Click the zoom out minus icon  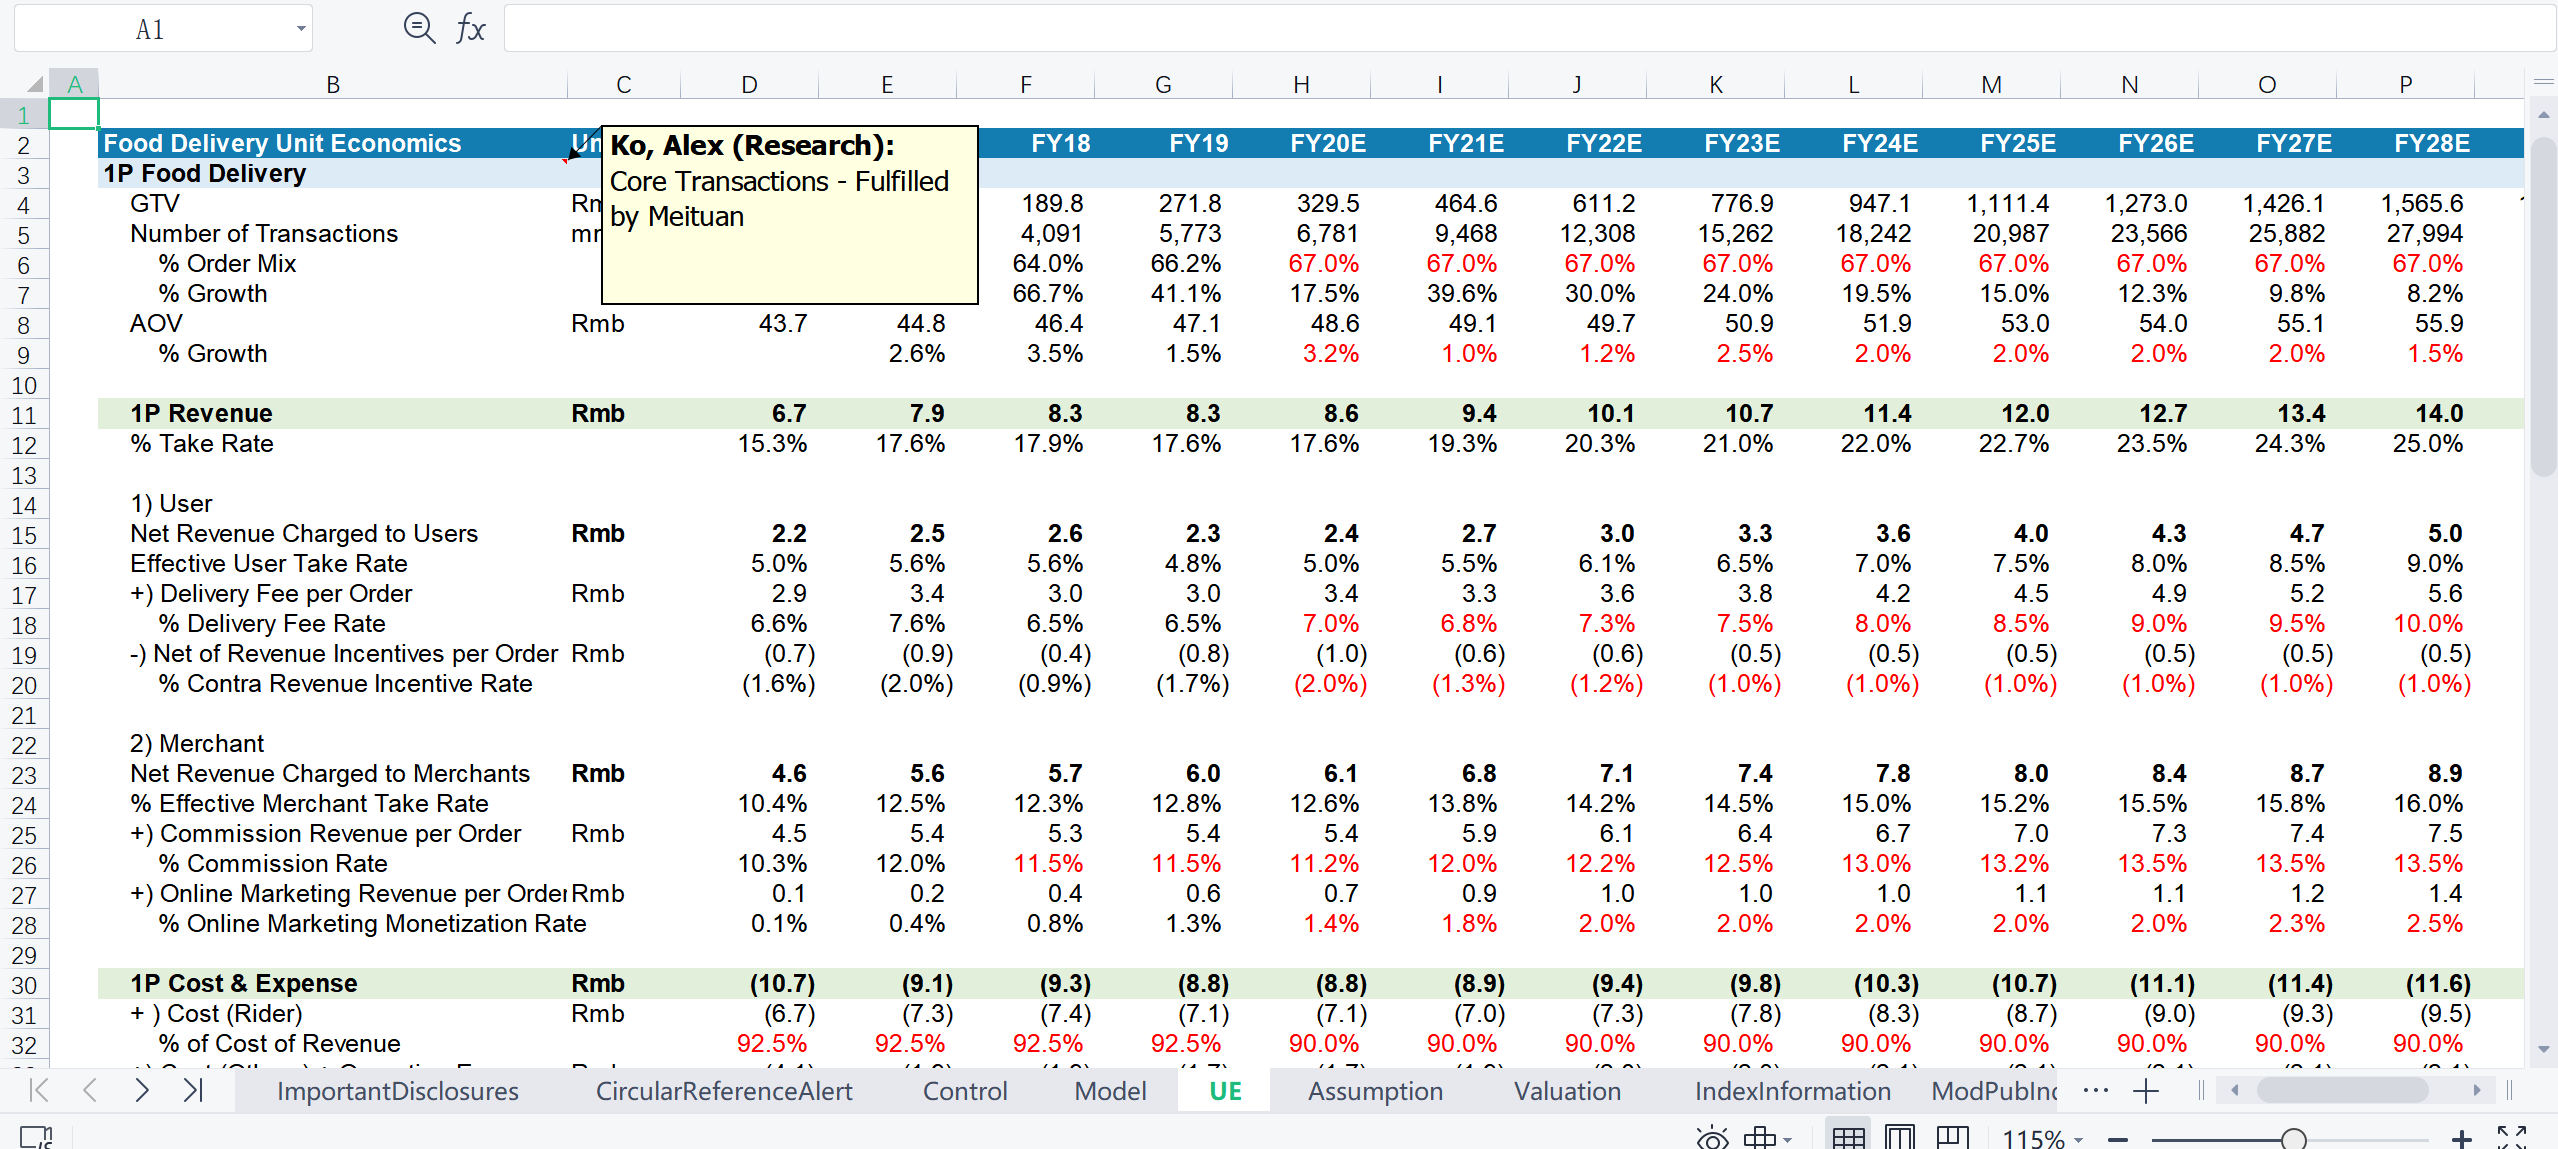pos(2118,1139)
